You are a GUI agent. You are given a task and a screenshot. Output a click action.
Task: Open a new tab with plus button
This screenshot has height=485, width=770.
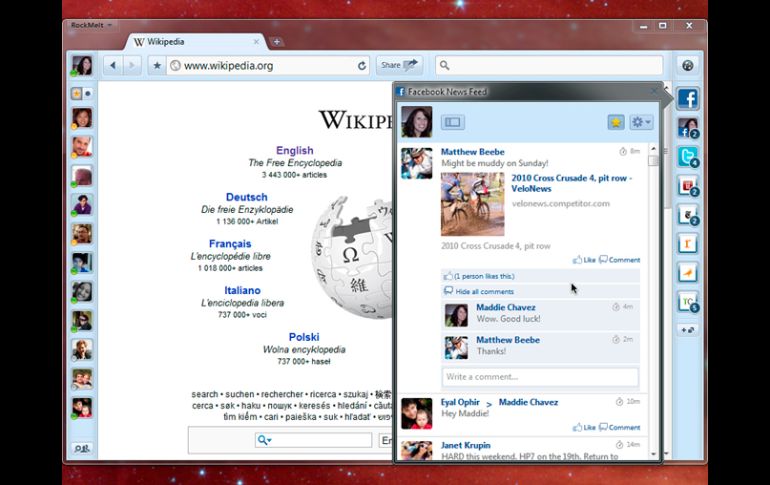pos(277,42)
